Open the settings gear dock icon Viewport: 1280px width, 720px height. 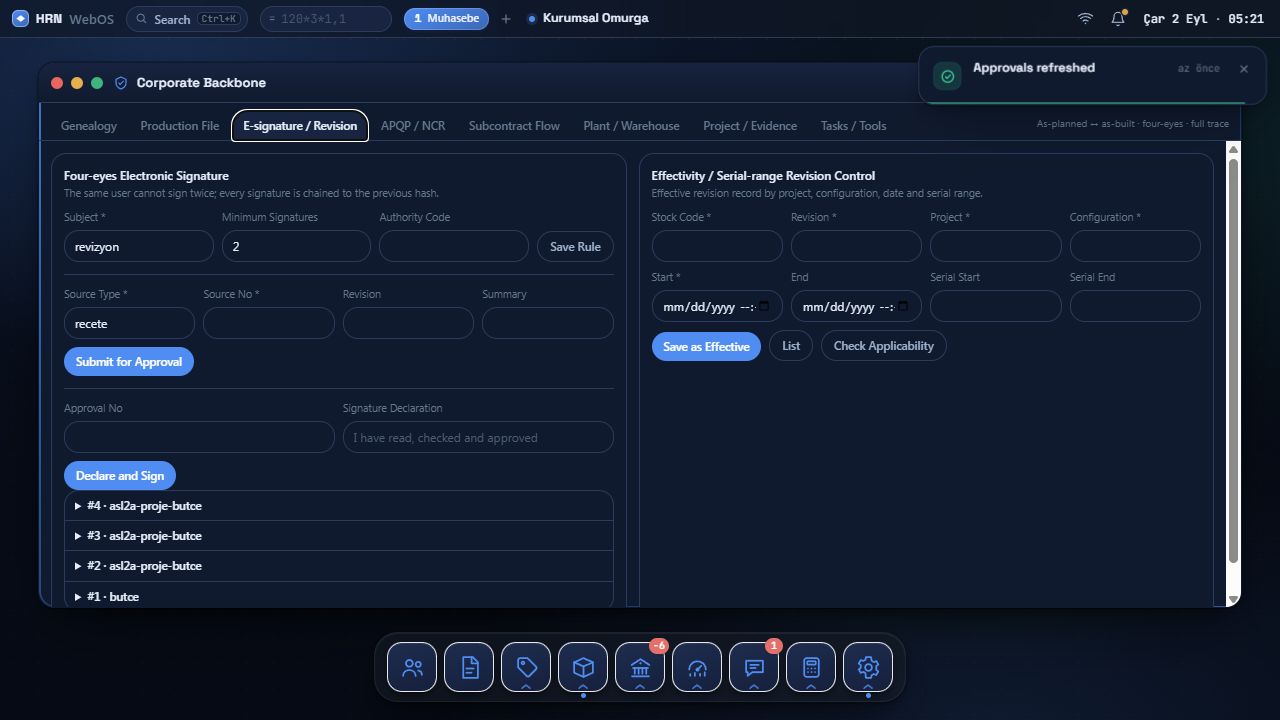[x=868, y=667]
